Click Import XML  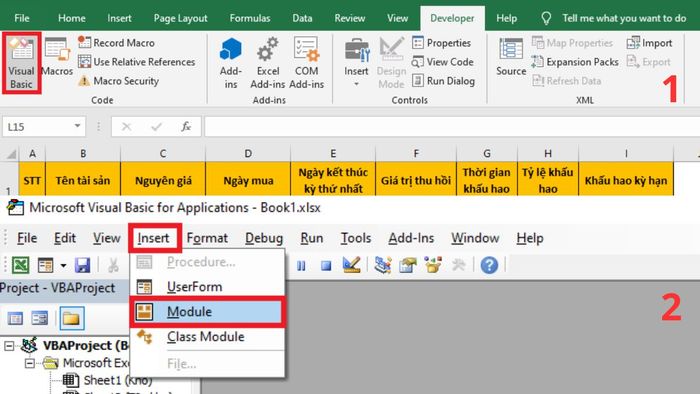coord(649,43)
